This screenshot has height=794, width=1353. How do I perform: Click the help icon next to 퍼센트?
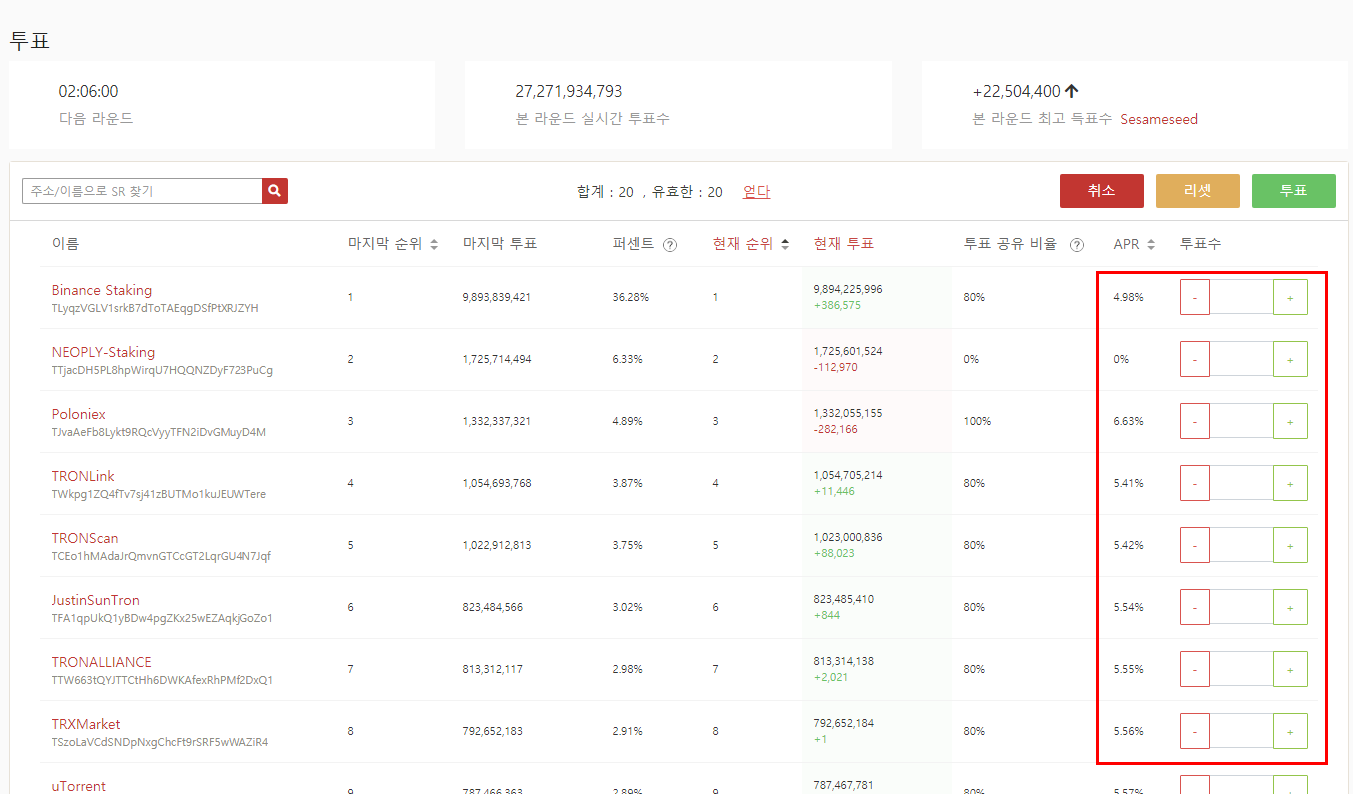670,245
